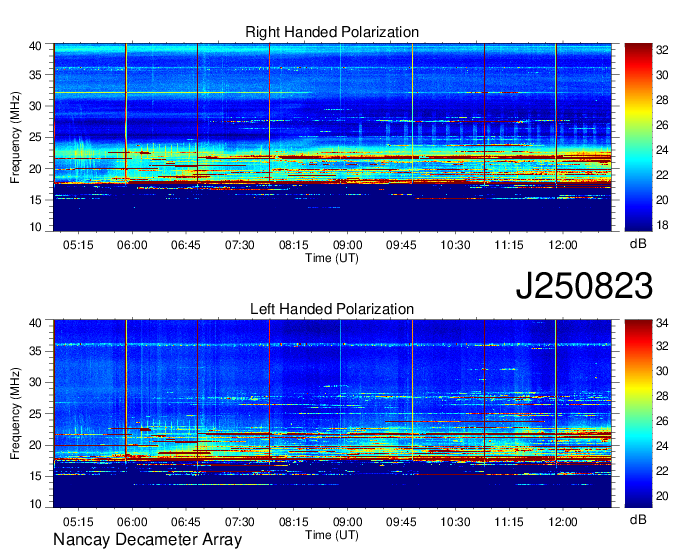This screenshot has height=552, width=680.
Task: Click the lower plot's dB color scale bar
Action: coord(638,414)
